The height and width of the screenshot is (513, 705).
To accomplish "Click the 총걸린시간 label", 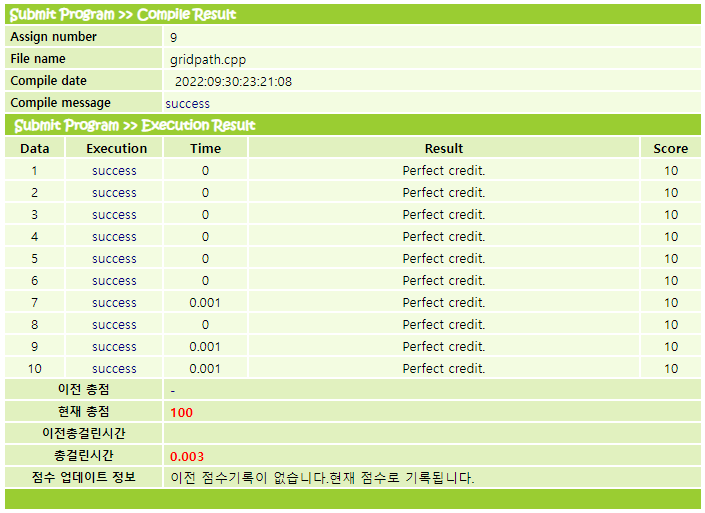I will tap(84, 455).
